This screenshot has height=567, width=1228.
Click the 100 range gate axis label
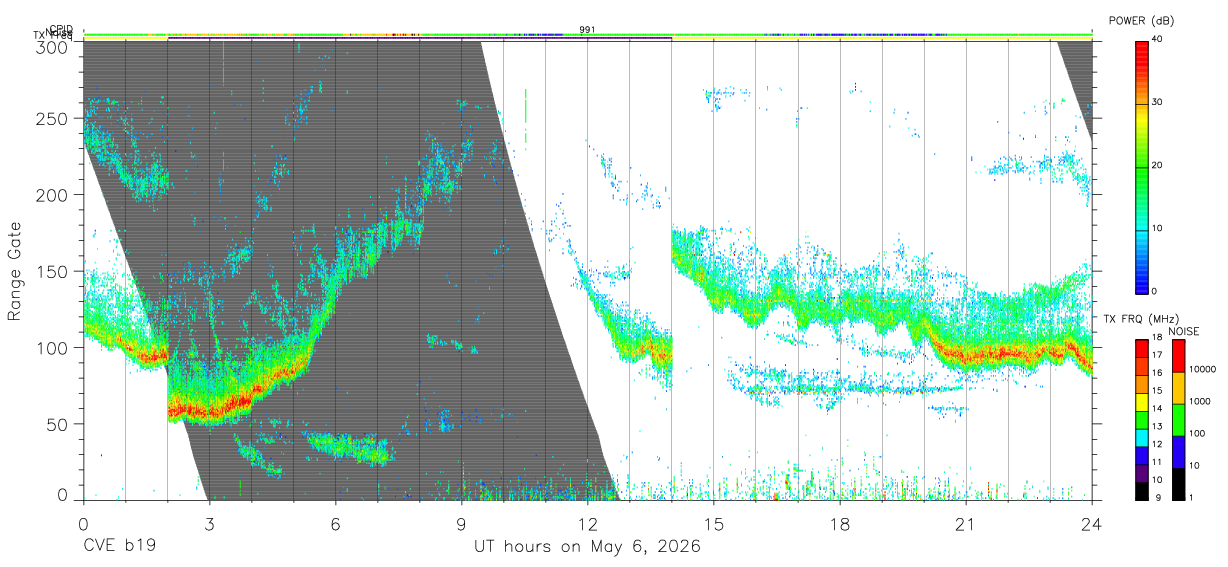click(x=51, y=348)
